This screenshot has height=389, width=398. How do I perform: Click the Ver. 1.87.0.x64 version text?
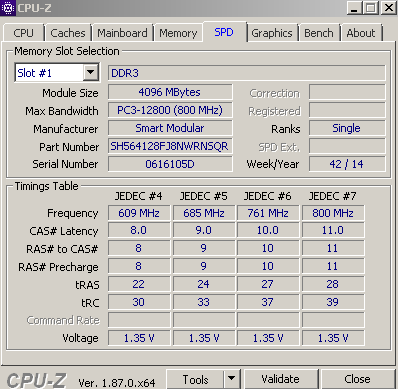117,383
